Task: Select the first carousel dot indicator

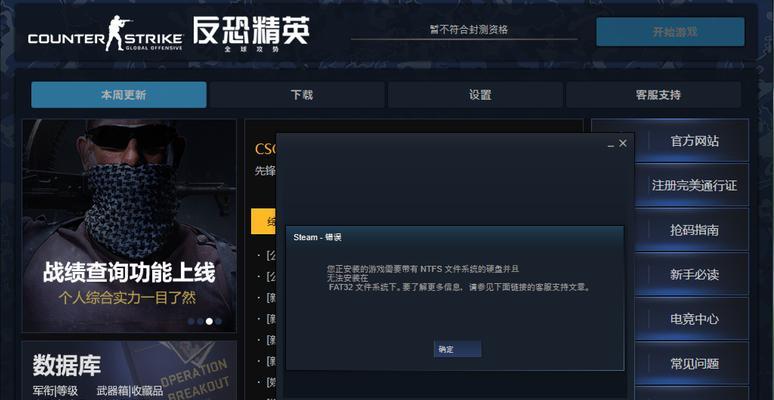Action: coord(191,321)
